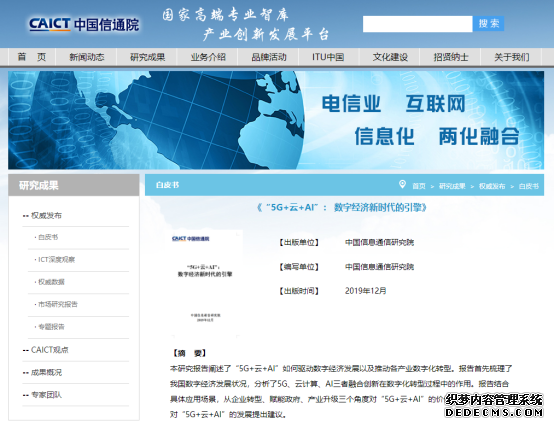The height and width of the screenshot is (427, 554).
Task: Click the CAICT 中国信通院 logo
Action: point(84,24)
